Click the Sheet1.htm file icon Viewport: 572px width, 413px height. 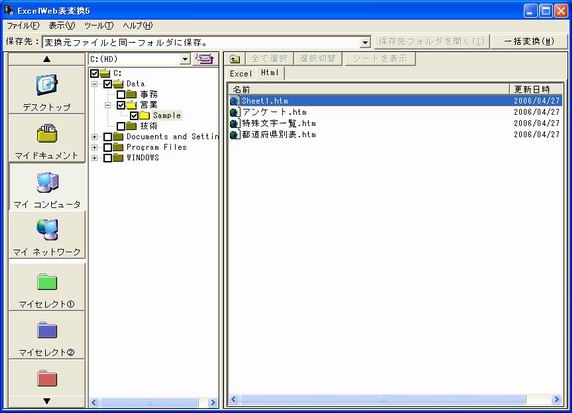pyautogui.click(x=235, y=101)
